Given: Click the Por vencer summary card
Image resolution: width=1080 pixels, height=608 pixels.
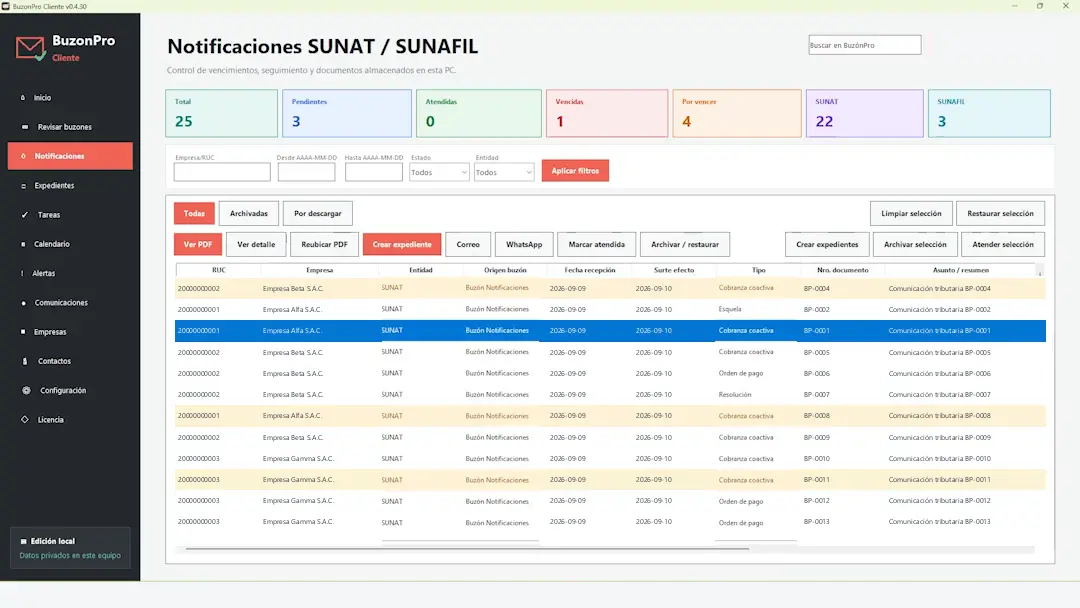Looking at the screenshot, I should 737,114.
